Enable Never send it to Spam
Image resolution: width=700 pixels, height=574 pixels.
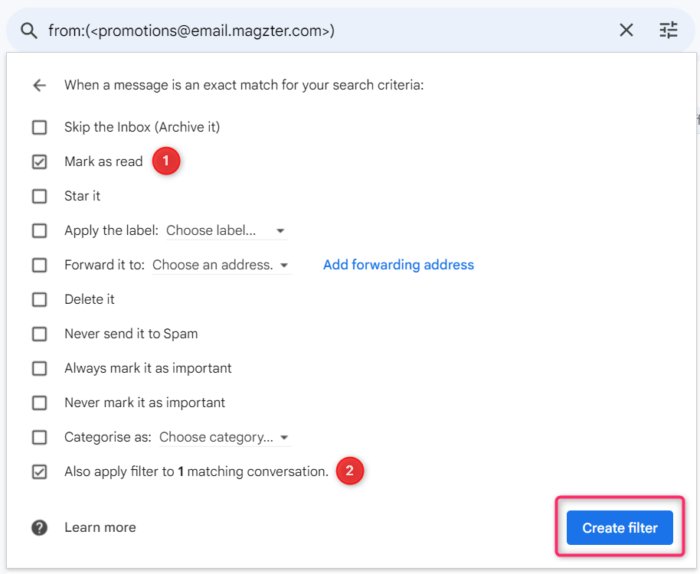[39, 334]
